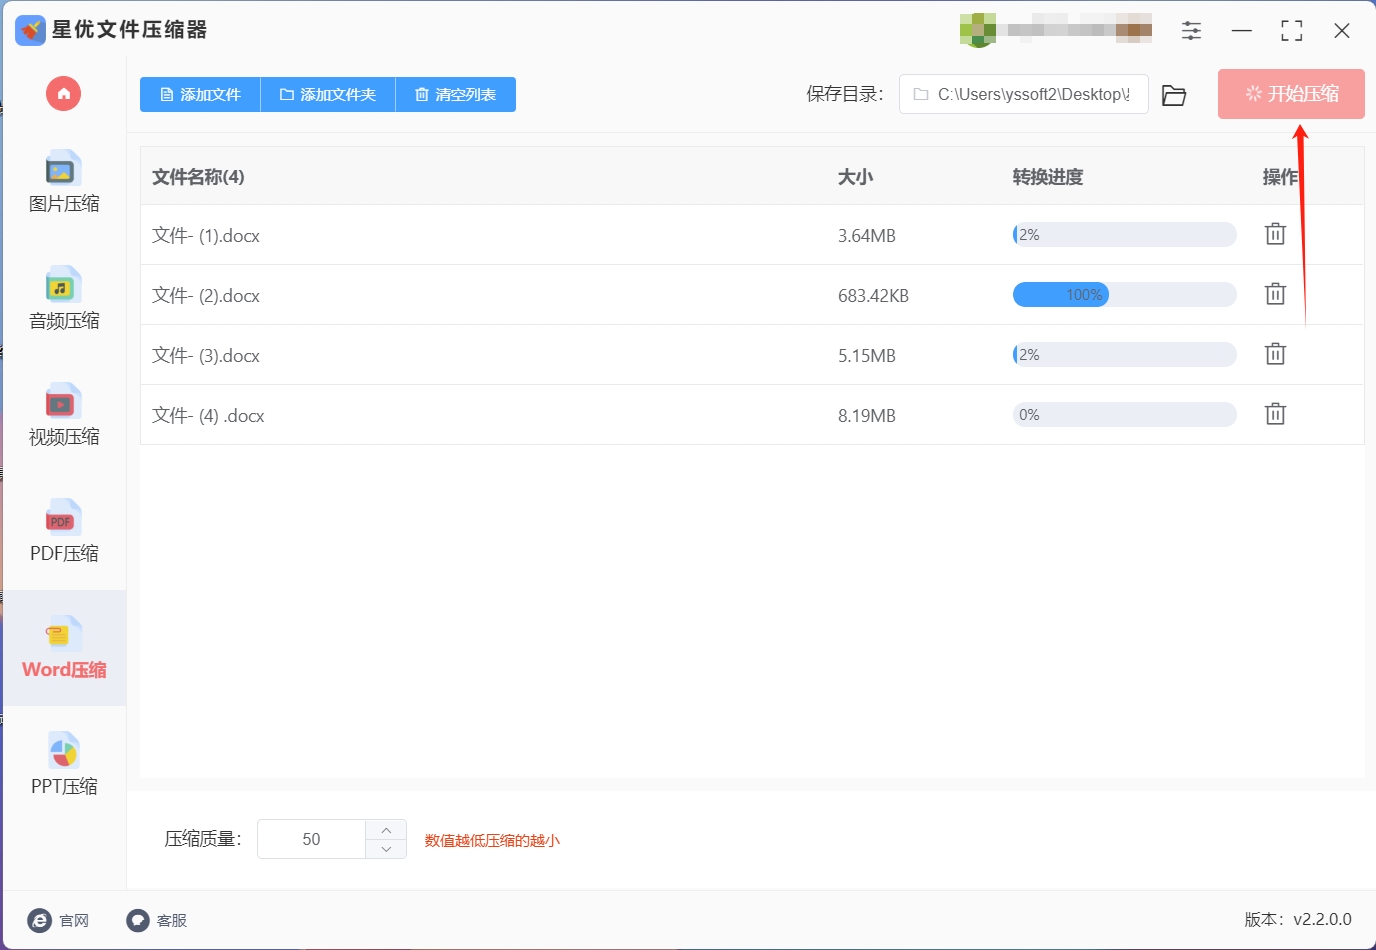The height and width of the screenshot is (950, 1376).
Task: Delete 文件- (1).docx with its trash icon
Action: tap(1275, 234)
